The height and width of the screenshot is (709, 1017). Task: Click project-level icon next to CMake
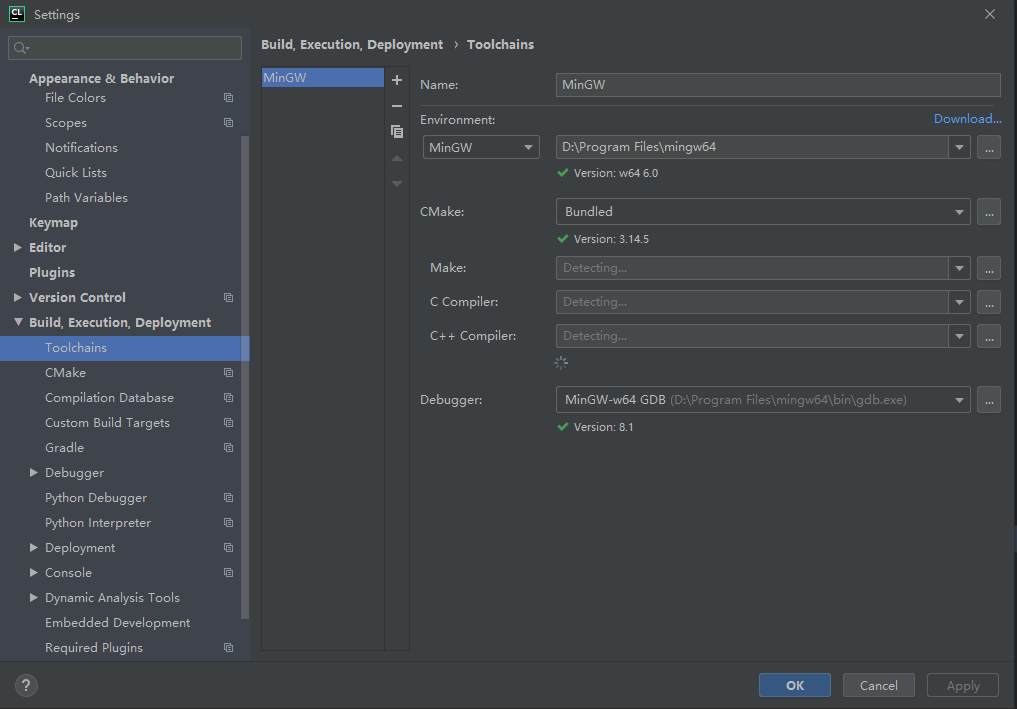(x=228, y=372)
